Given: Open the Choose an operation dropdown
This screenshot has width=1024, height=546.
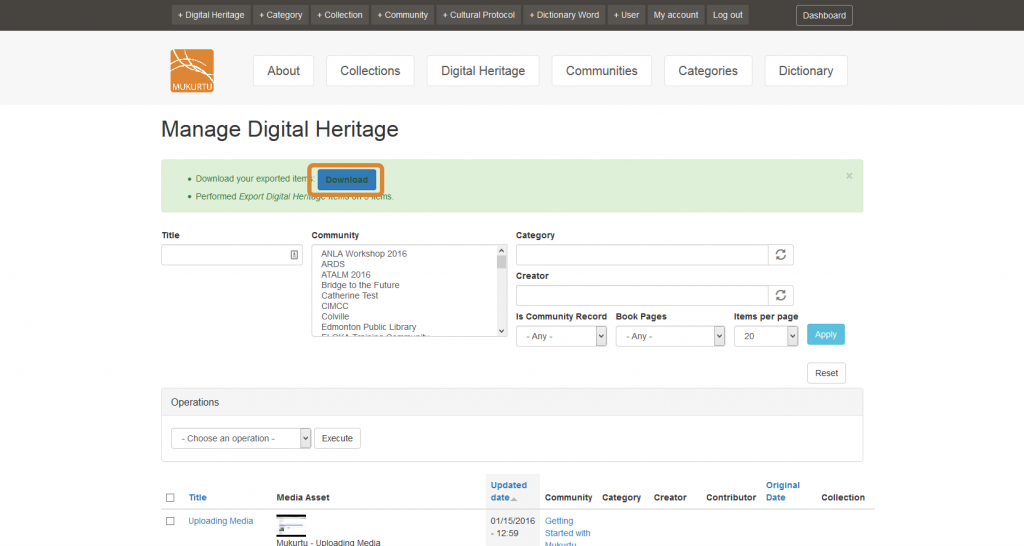Looking at the screenshot, I should 241,438.
